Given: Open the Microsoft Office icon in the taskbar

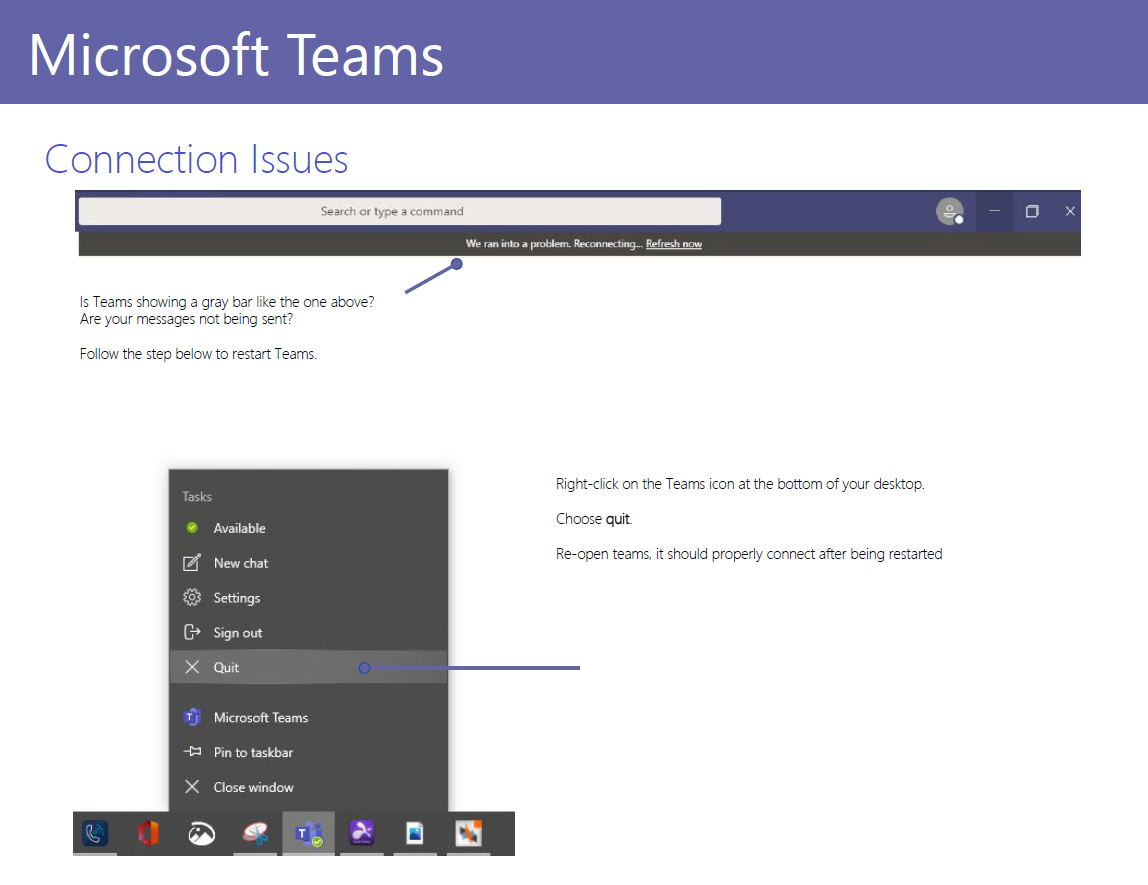Looking at the screenshot, I should (x=149, y=833).
